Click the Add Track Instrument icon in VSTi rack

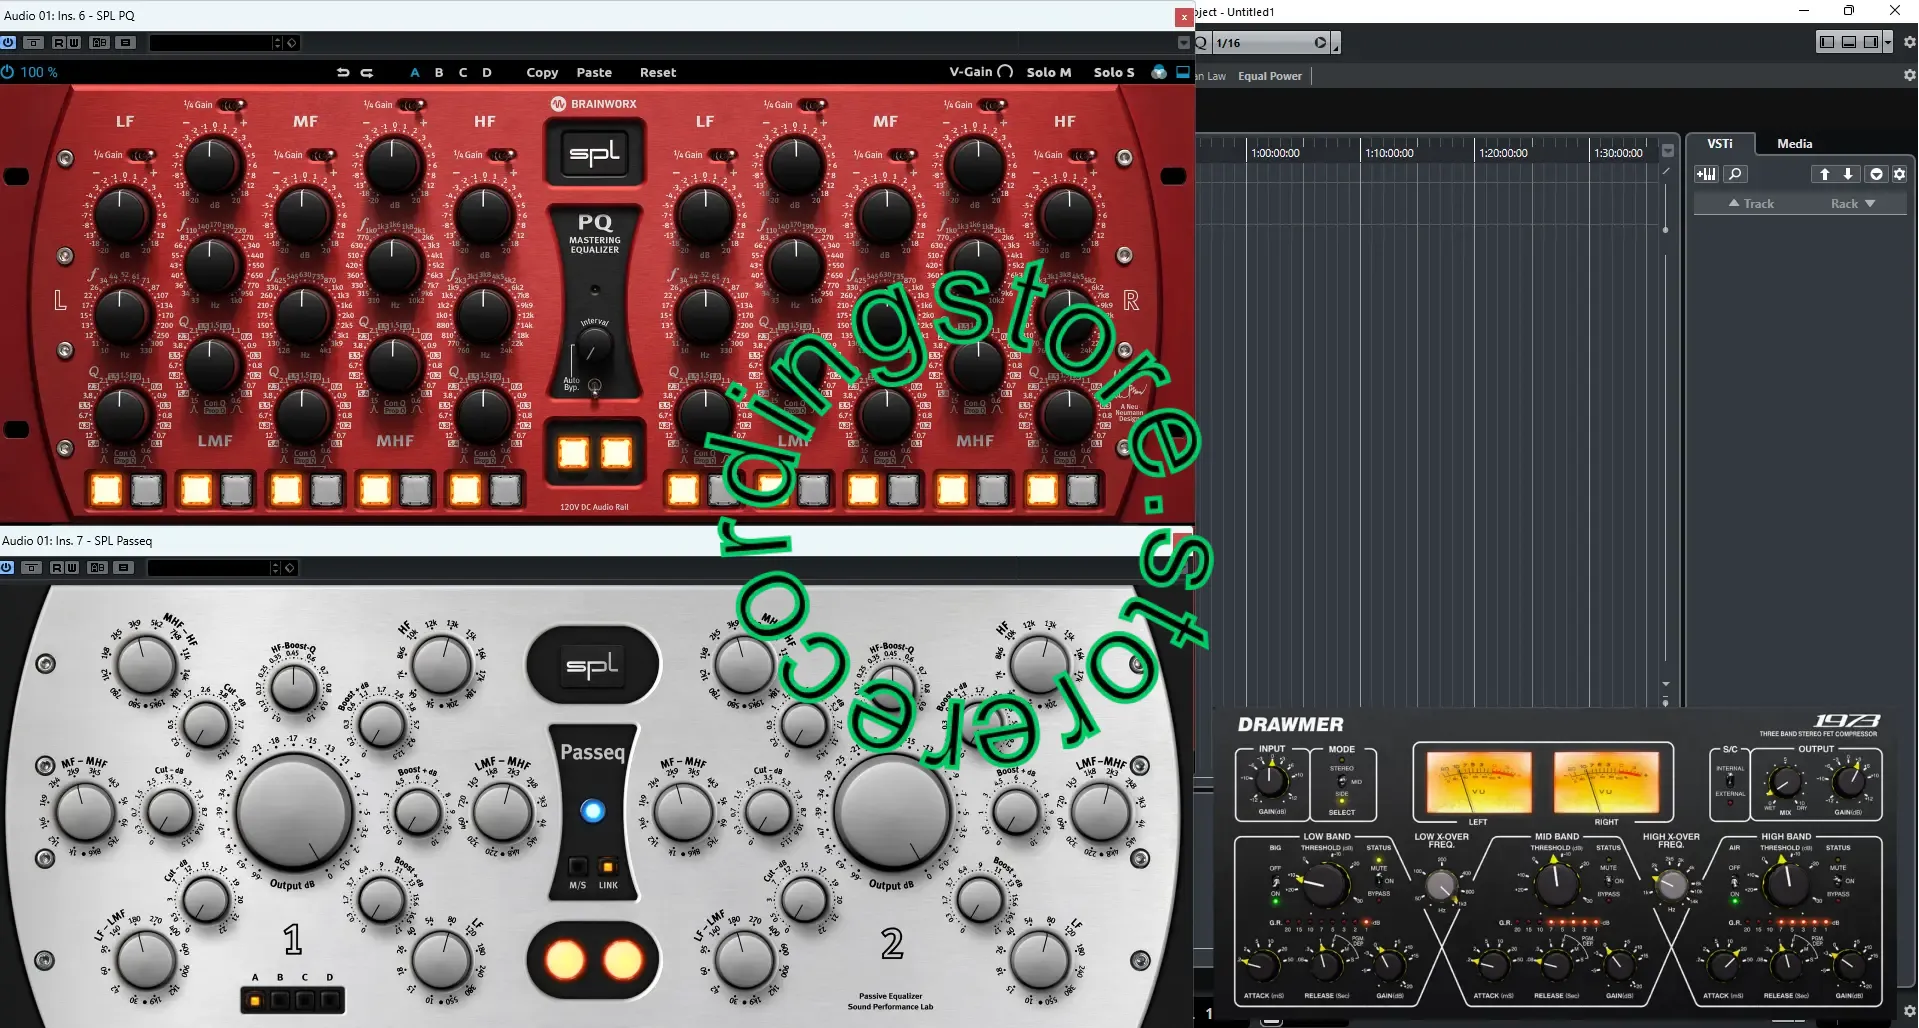click(1706, 174)
